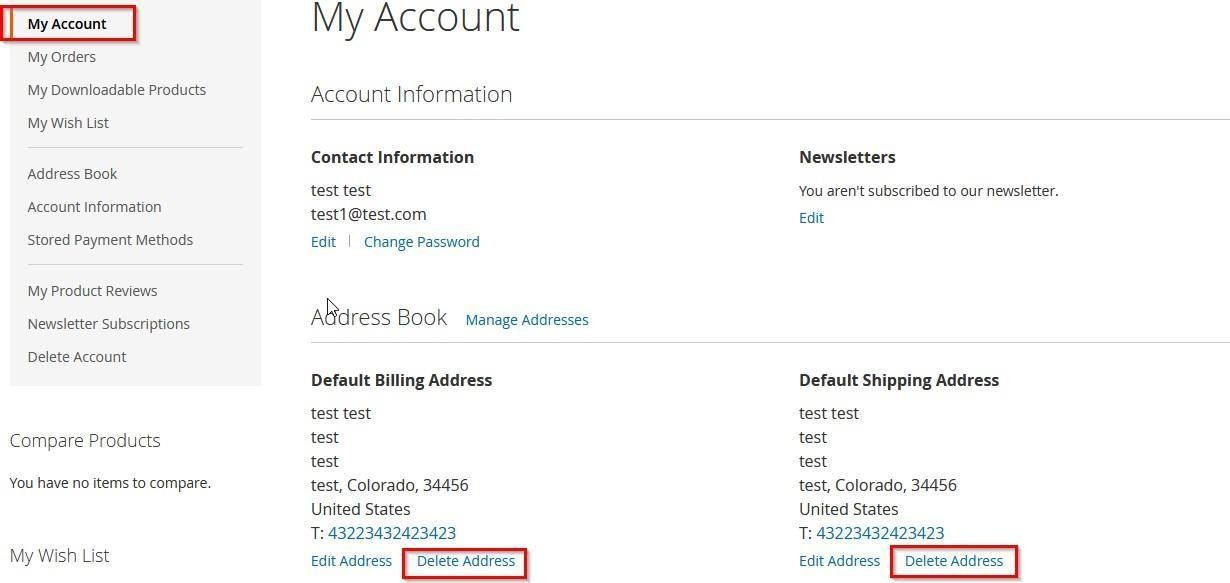Click billing address phone number
Screen dimensions: 1230x583
click(x=392, y=533)
